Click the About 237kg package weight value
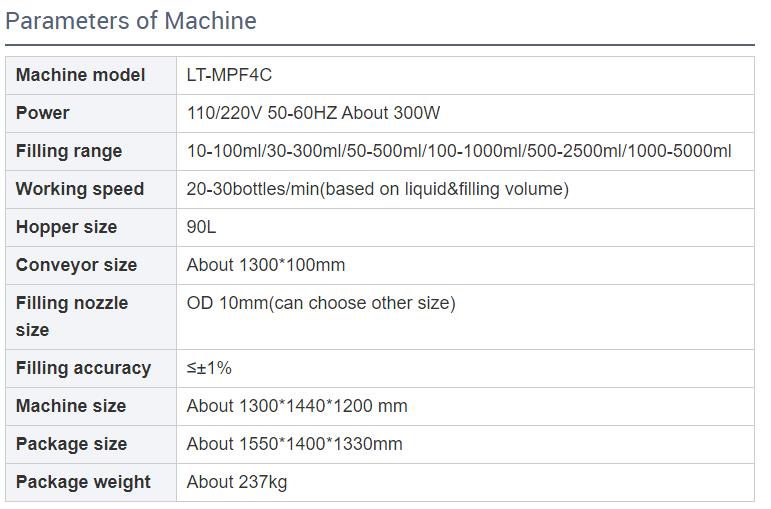Image resolution: width=771 pixels, height=509 pixels. coord(237,482)
